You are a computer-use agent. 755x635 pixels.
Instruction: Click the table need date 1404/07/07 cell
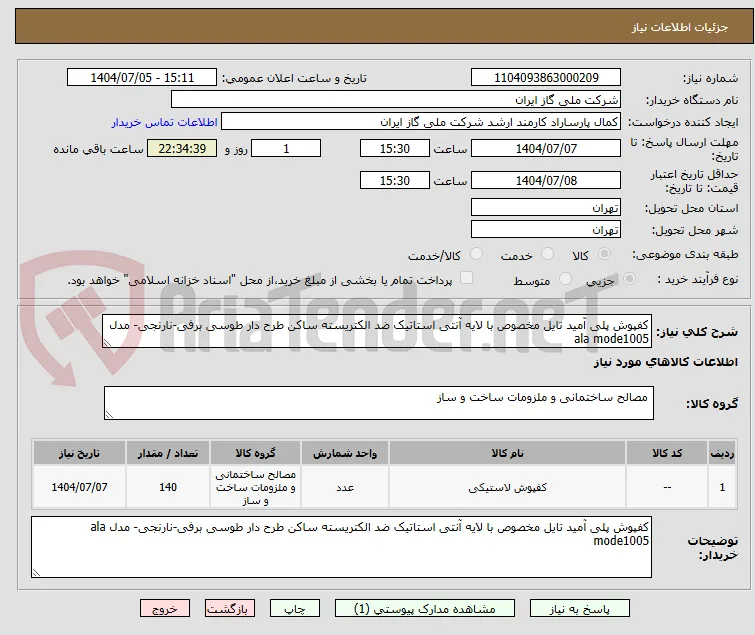coord(79,487)
